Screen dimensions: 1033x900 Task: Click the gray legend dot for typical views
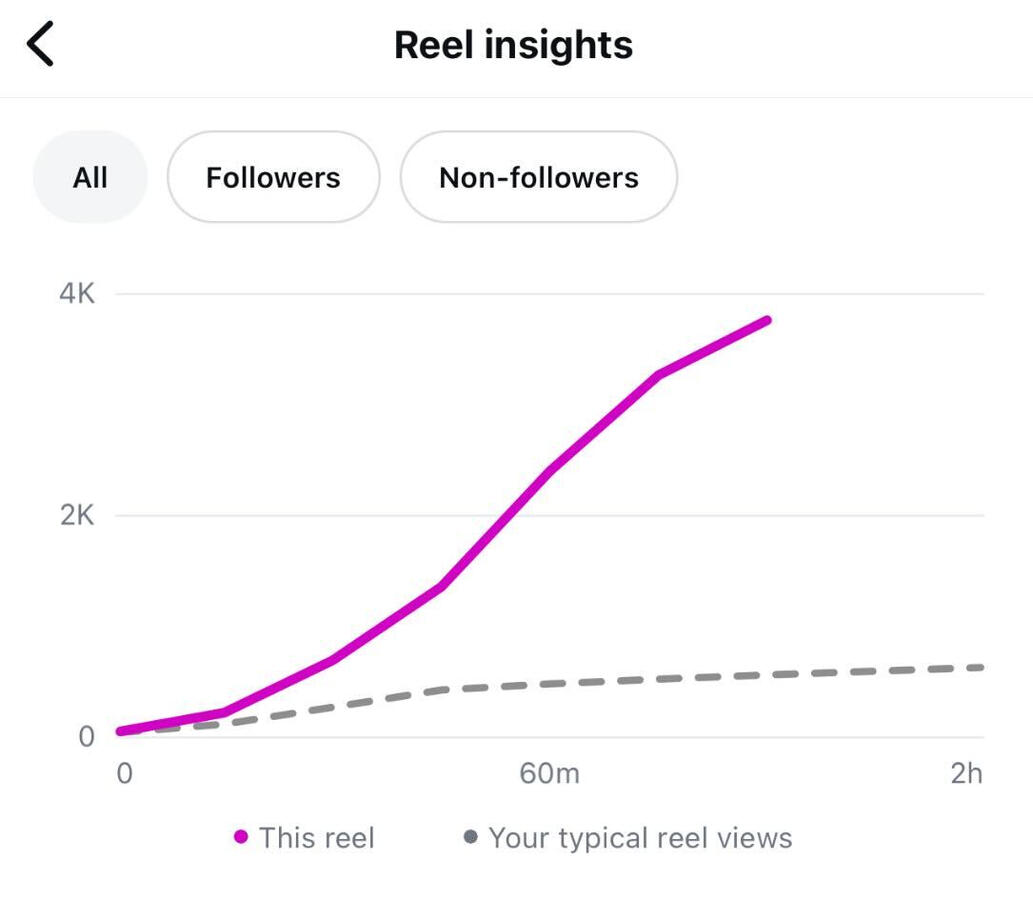click(471, 837)
